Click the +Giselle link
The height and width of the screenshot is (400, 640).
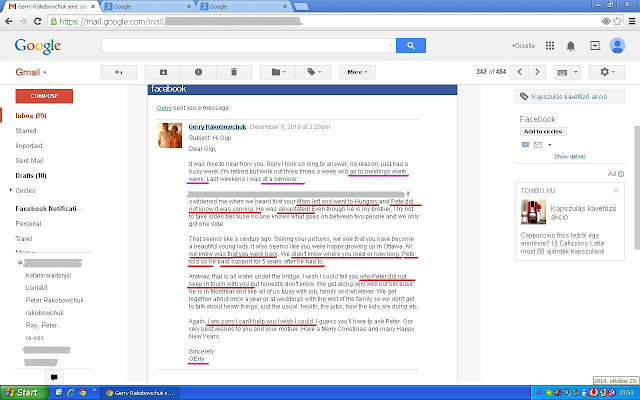[523, 46]
